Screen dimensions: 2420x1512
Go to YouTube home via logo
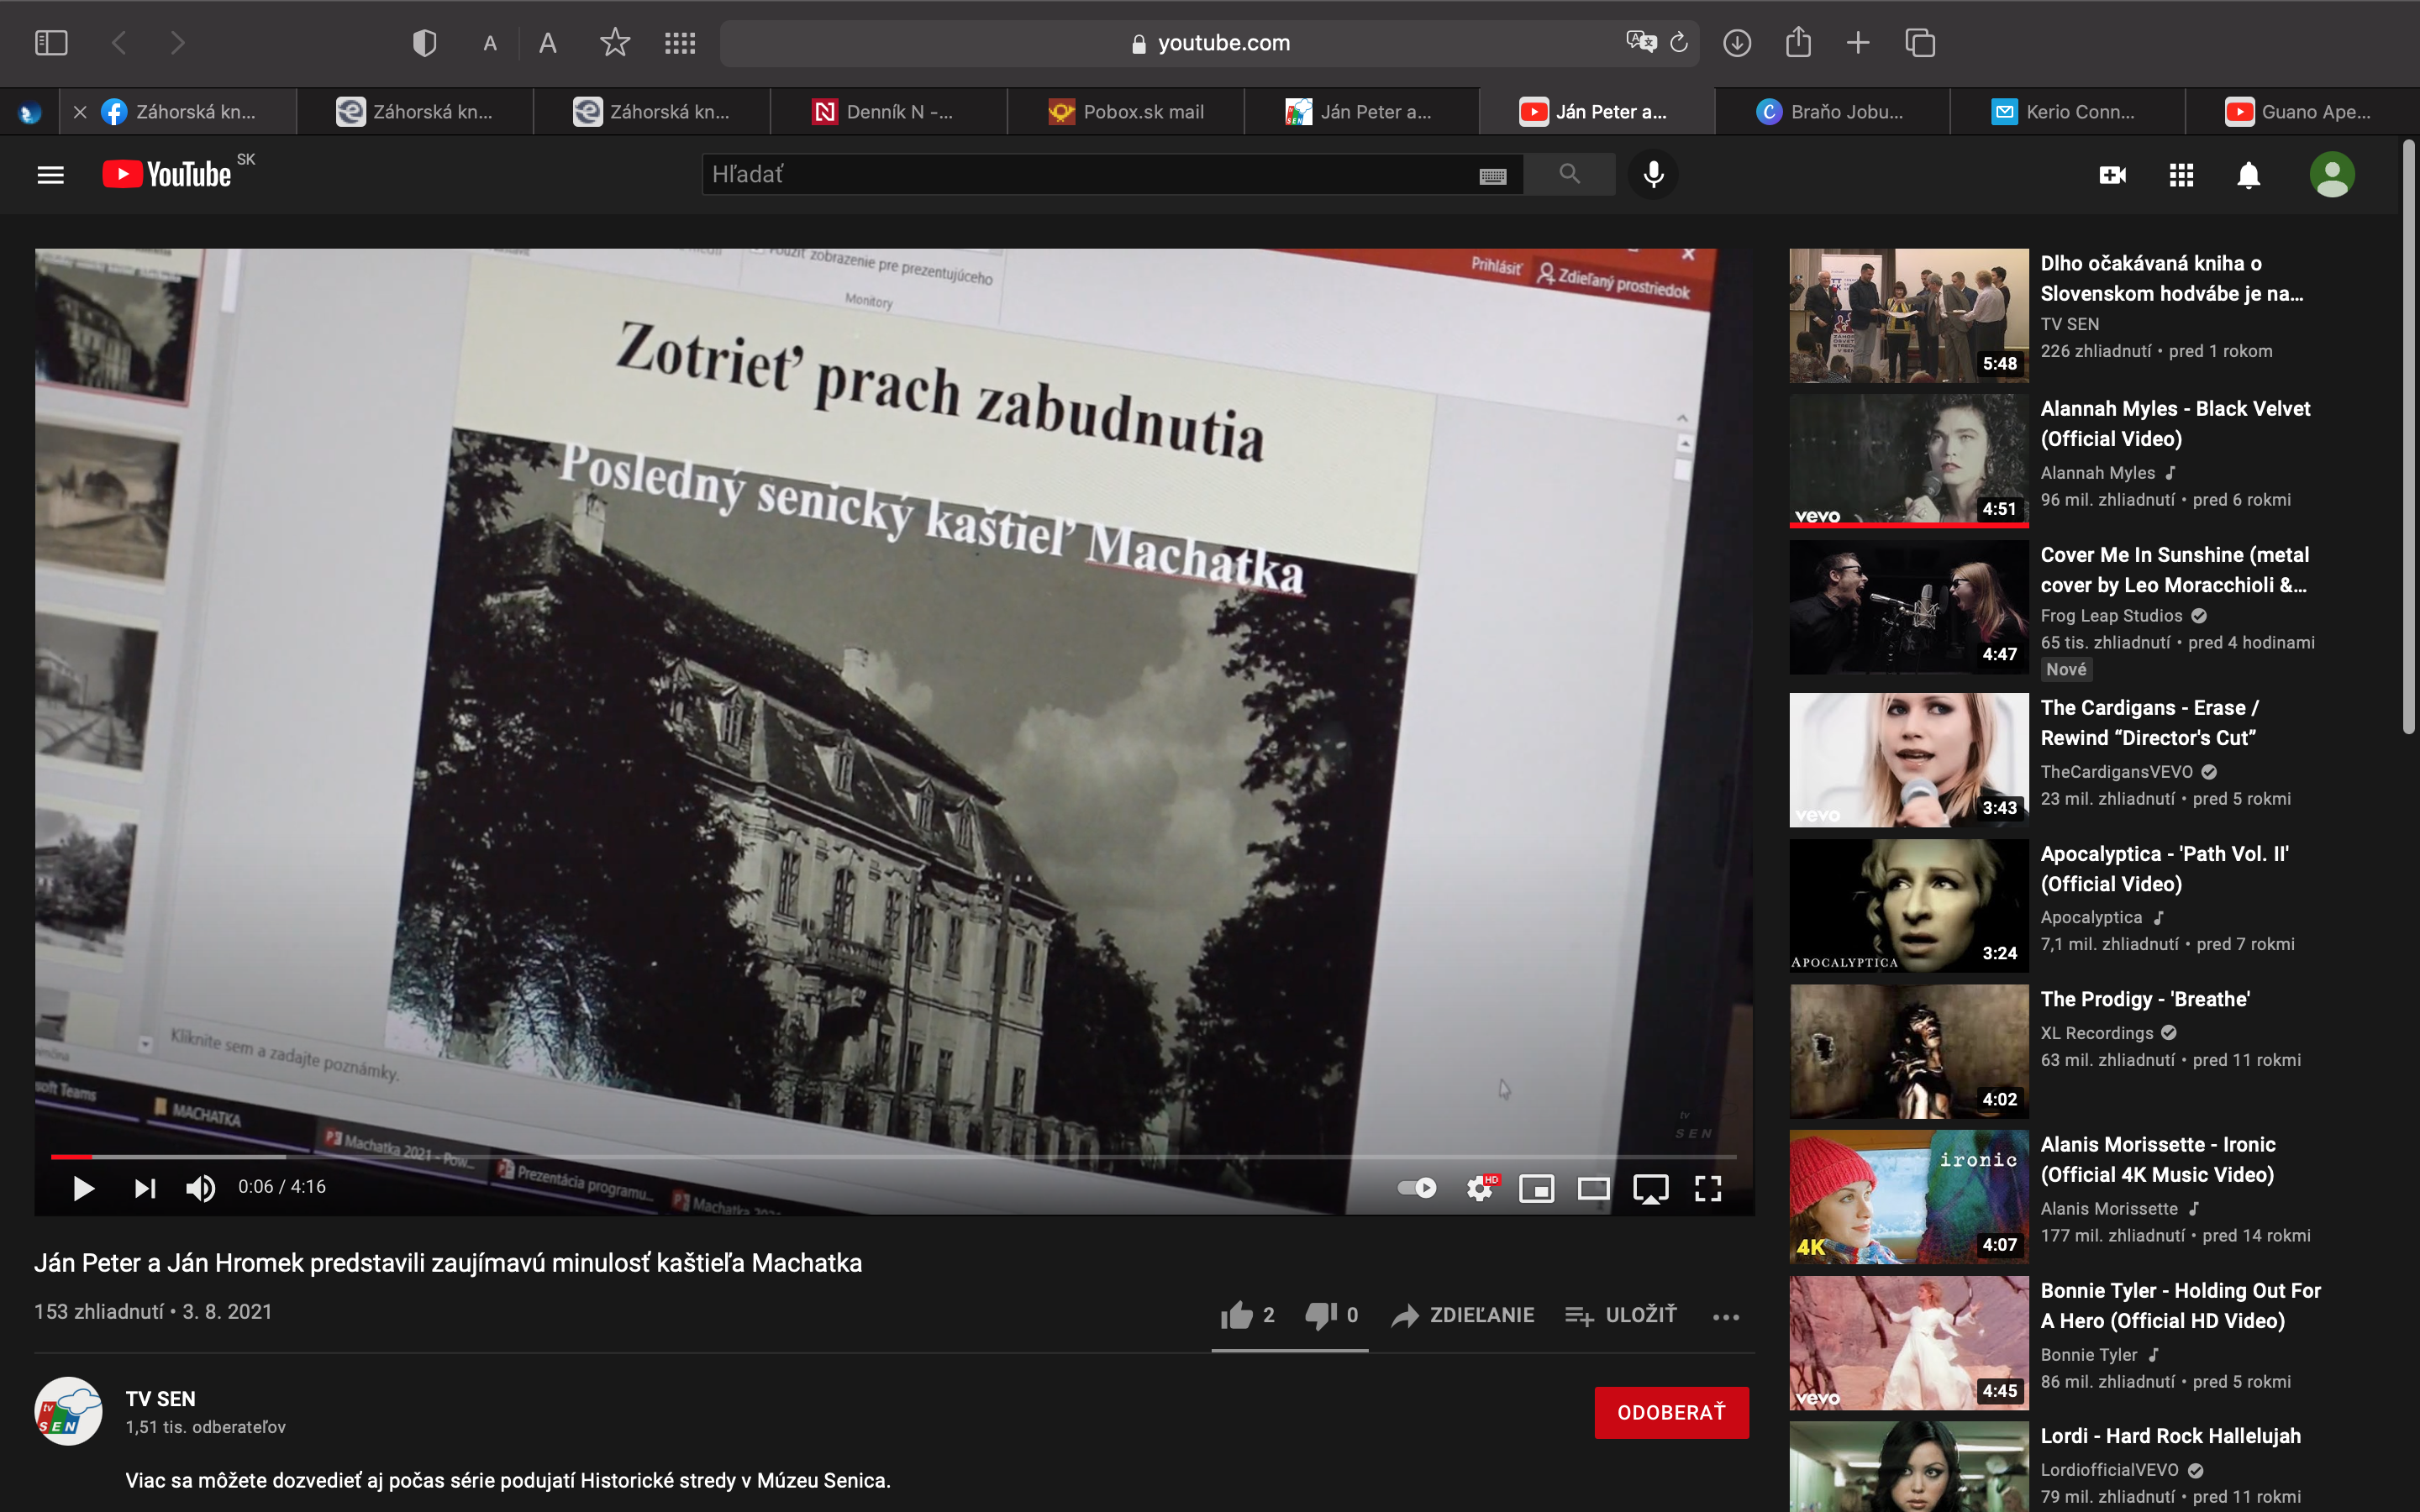(167, 174)
